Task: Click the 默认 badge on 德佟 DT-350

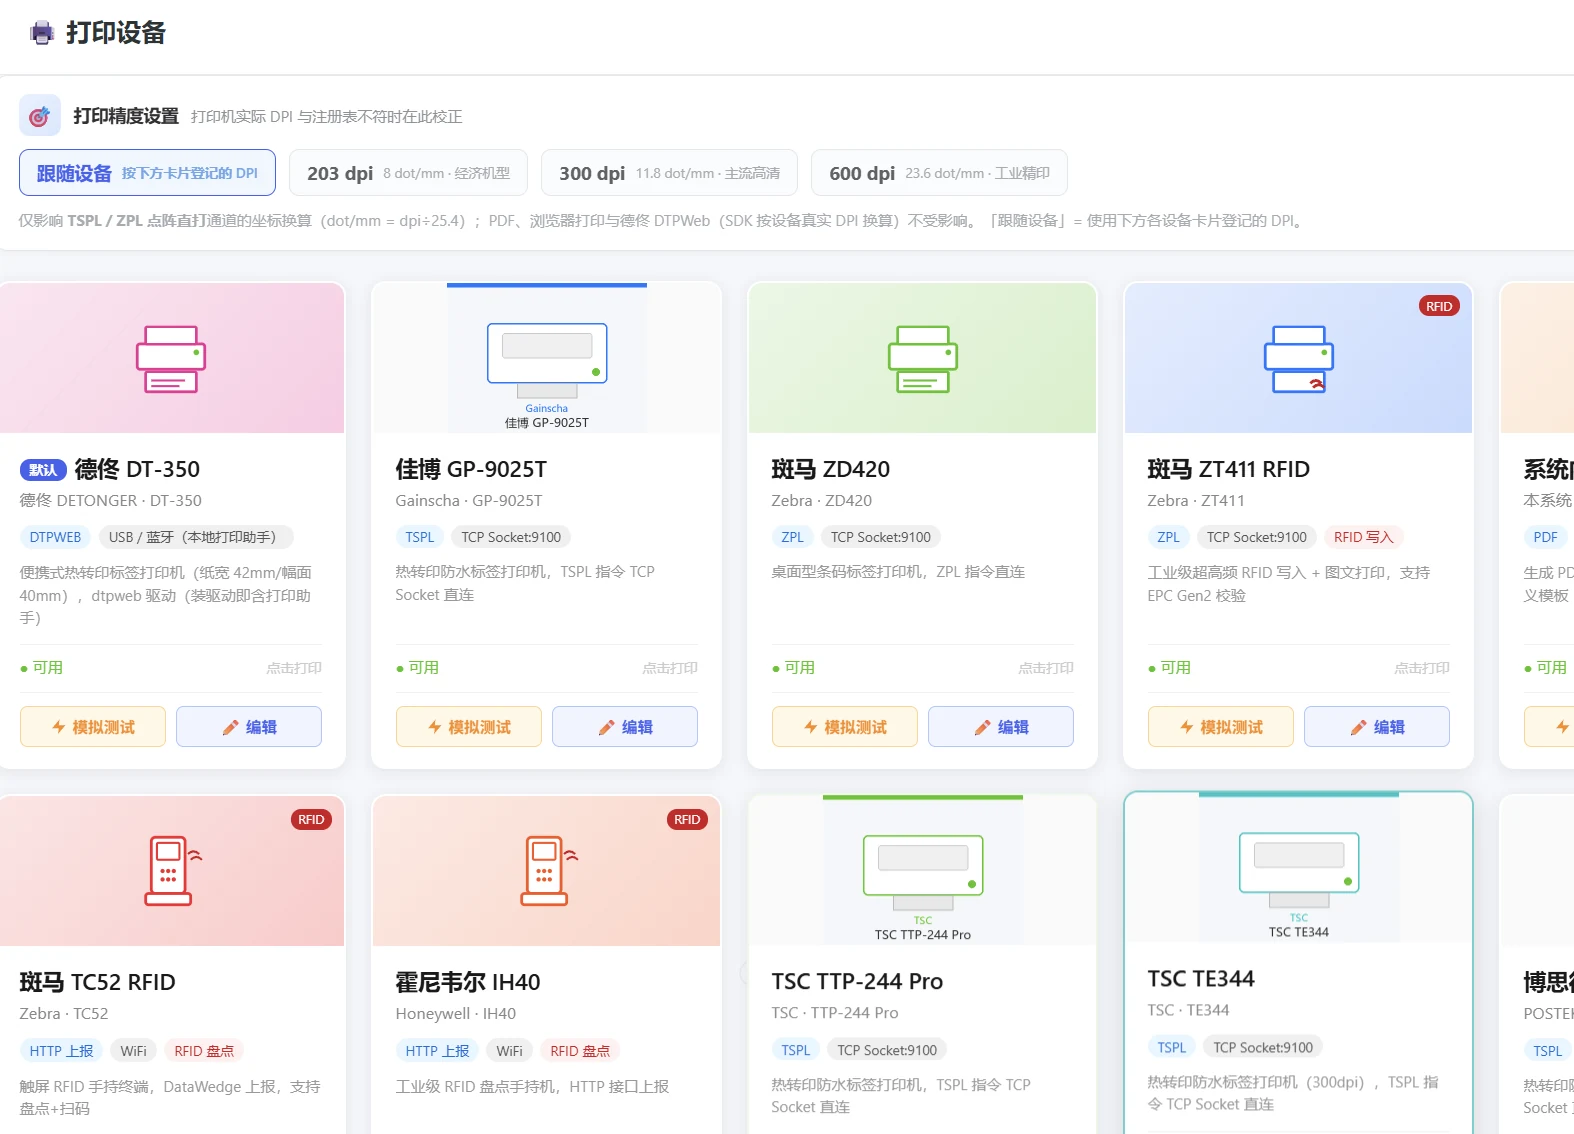Action: click(43, 470)
